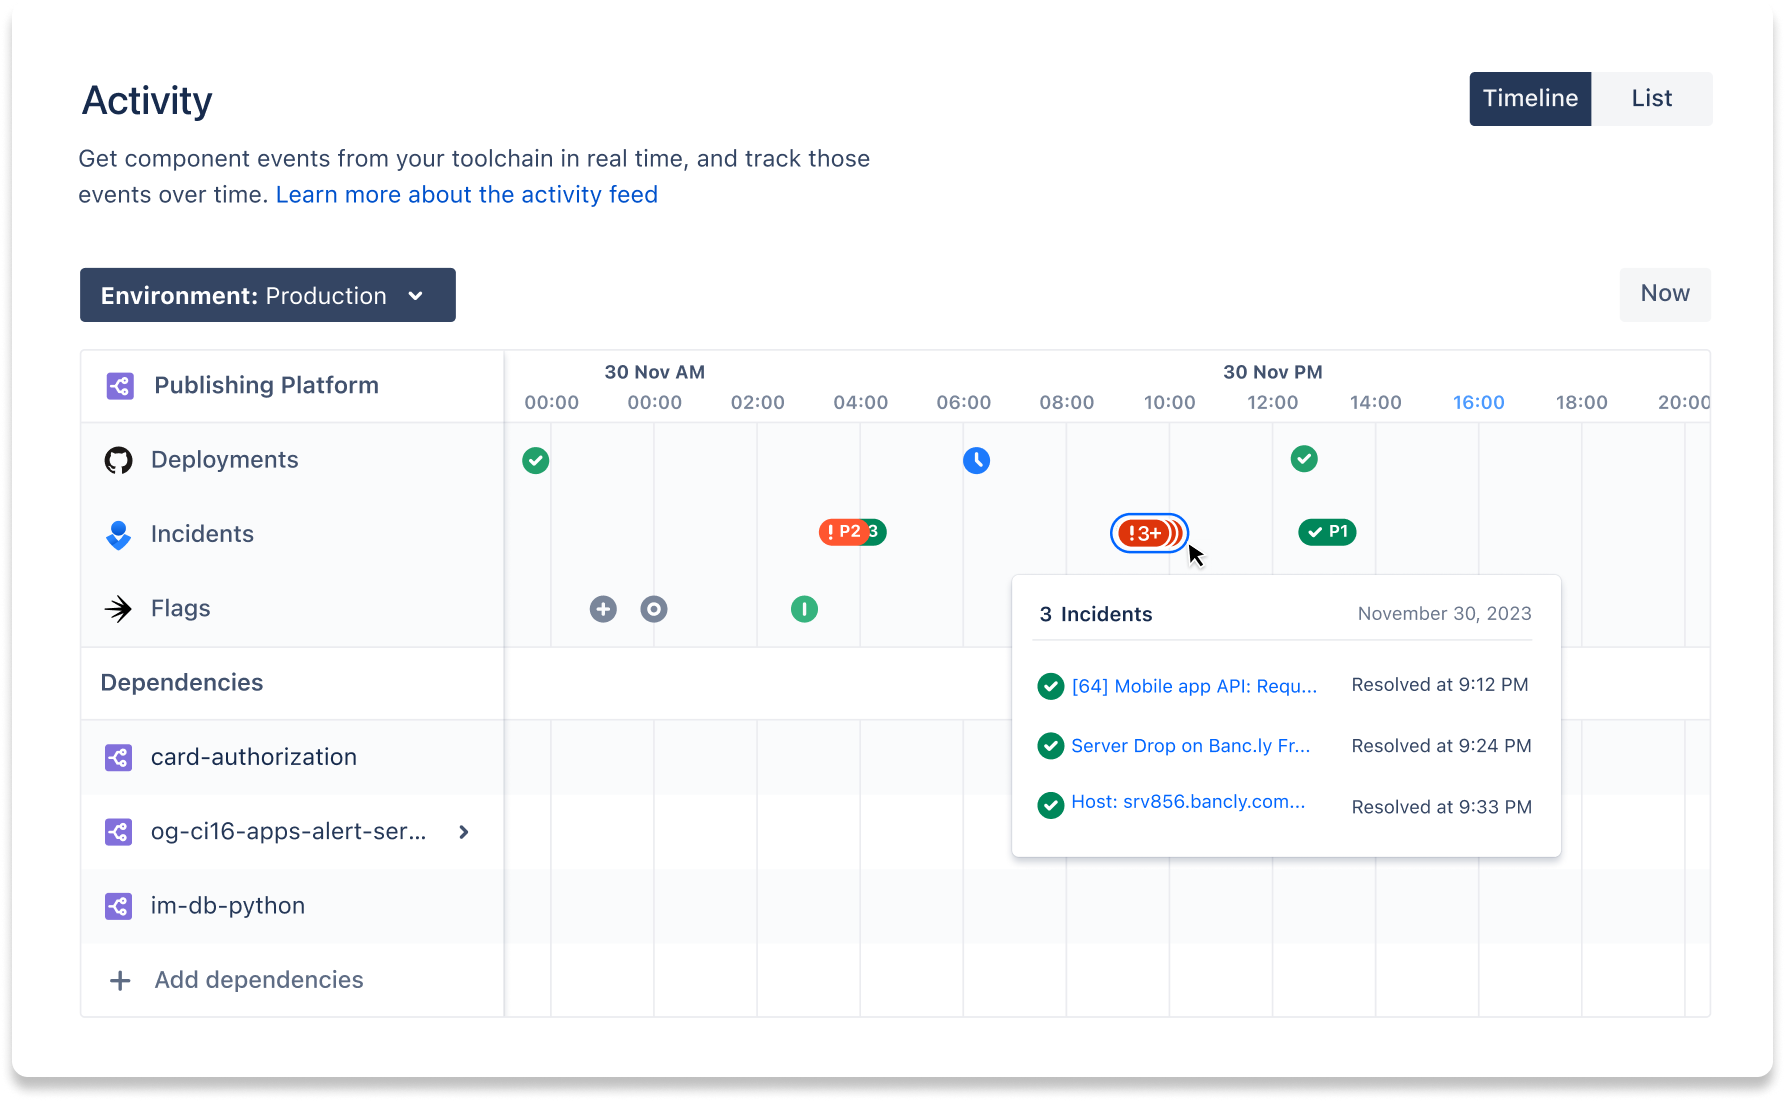Click the 3+ incident cluster bubble
The height and width of the screenshot is (1101, 1785).
coord(1148,533)
